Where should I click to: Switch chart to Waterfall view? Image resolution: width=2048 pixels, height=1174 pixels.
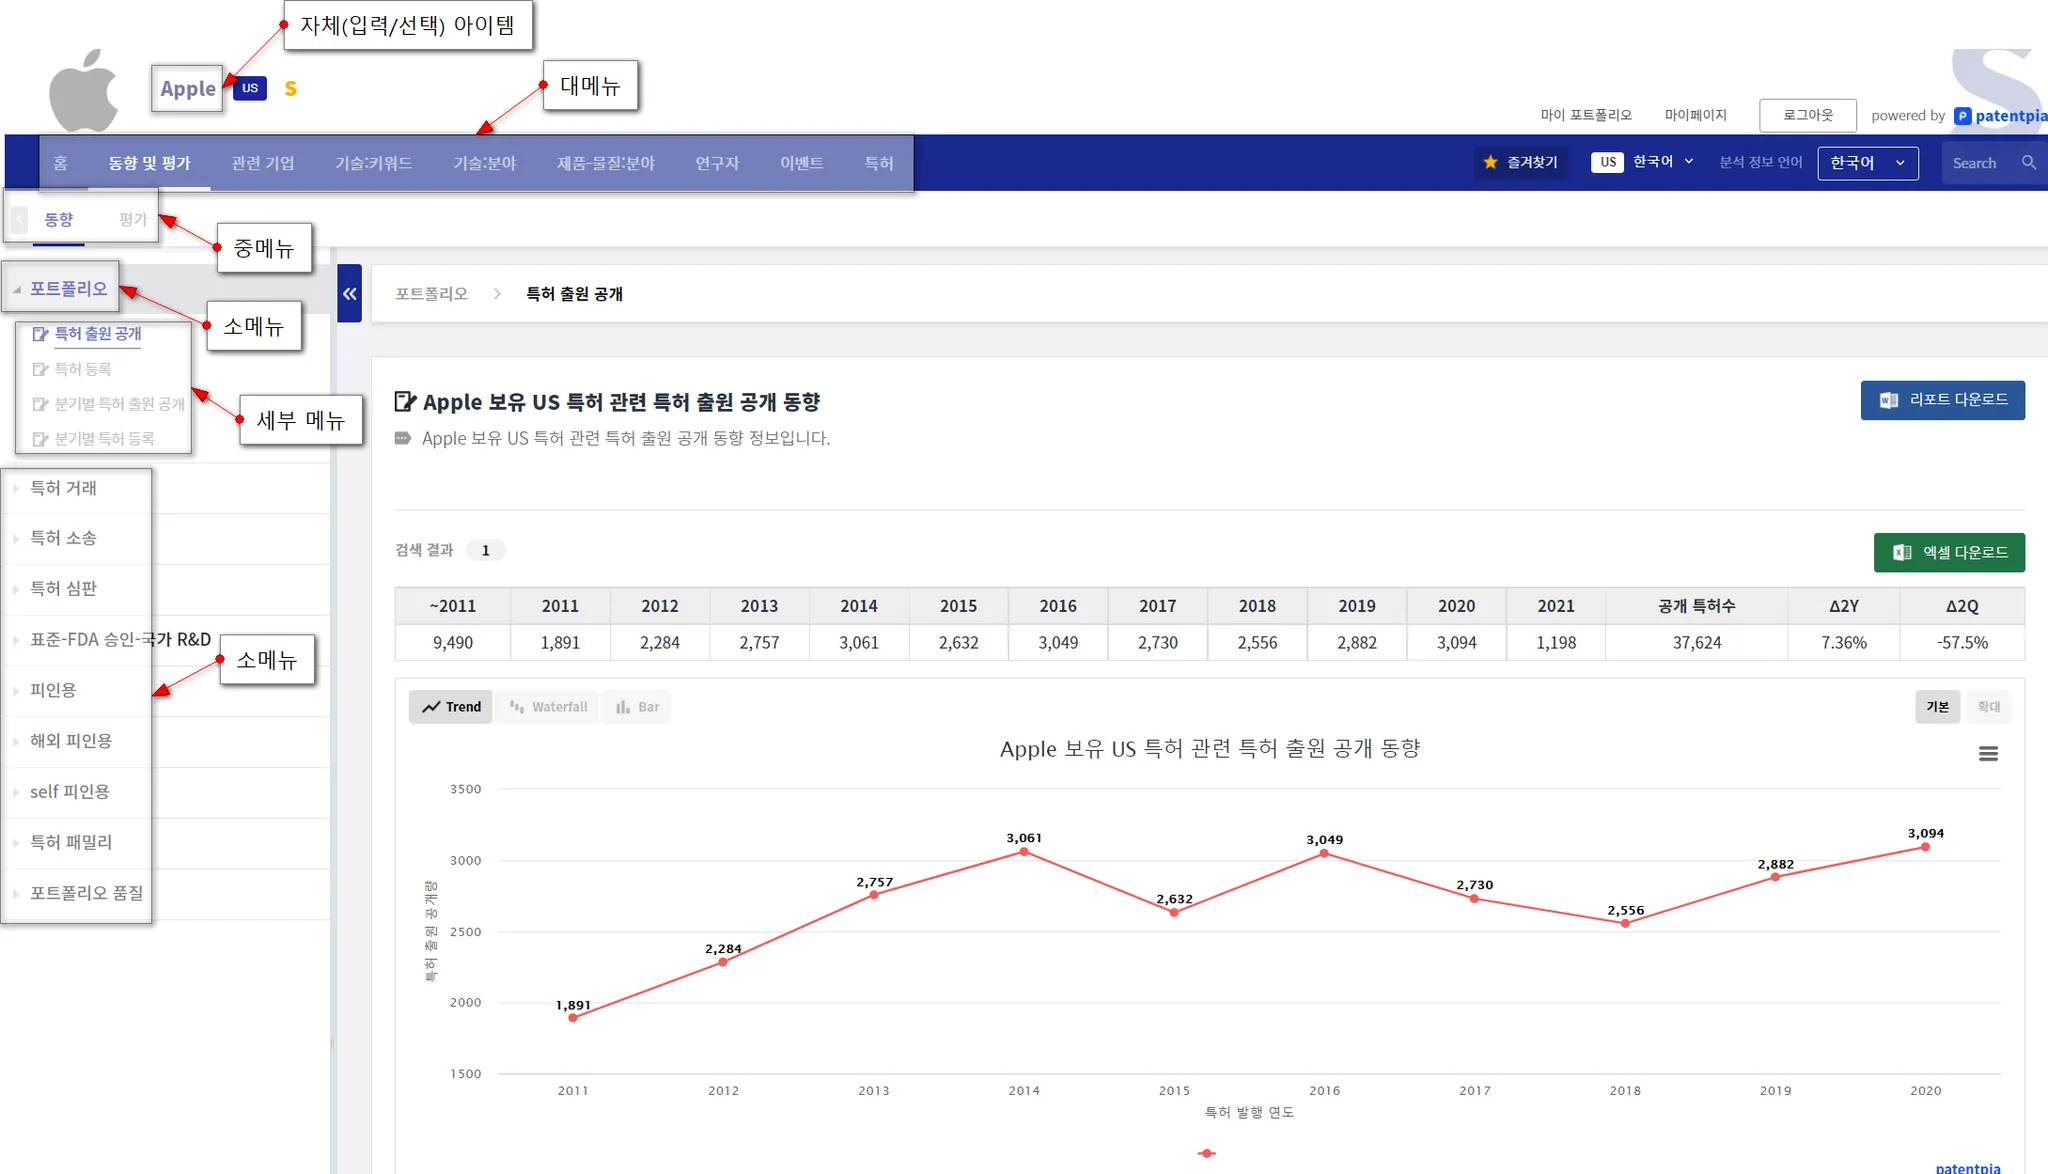[x=548, y=707]
